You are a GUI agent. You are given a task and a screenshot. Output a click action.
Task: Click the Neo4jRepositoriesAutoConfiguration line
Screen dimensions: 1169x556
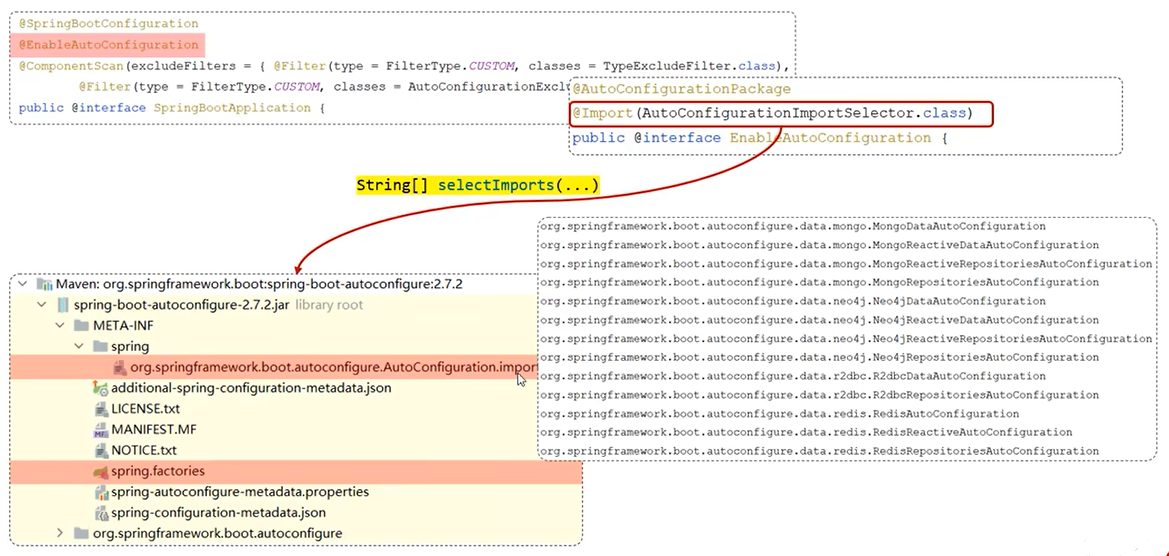click(x=819, y=357)
